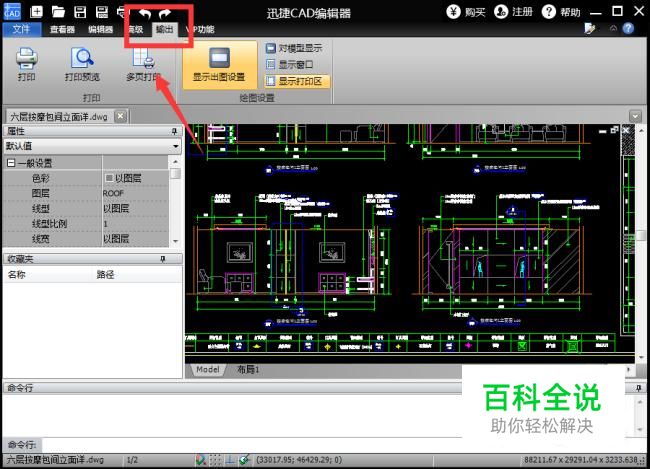Restore the inner drawing window
Screen dimensions: 650x469
[x=614, y=130]
